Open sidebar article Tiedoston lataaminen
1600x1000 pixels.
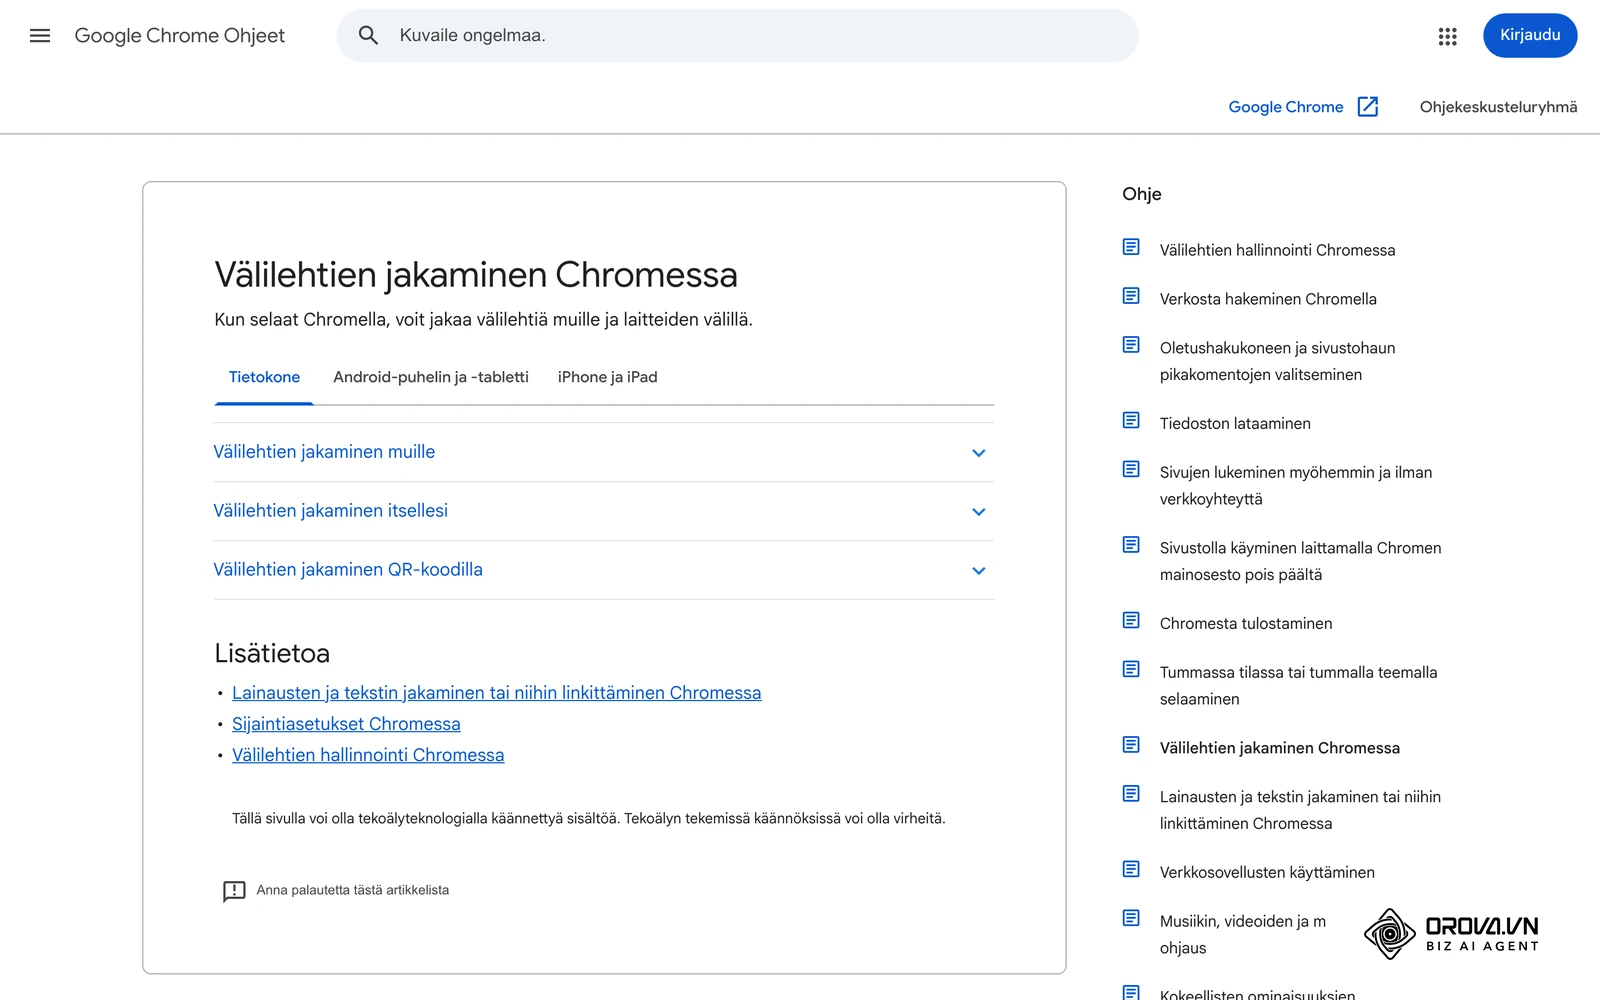(1235, 423)
